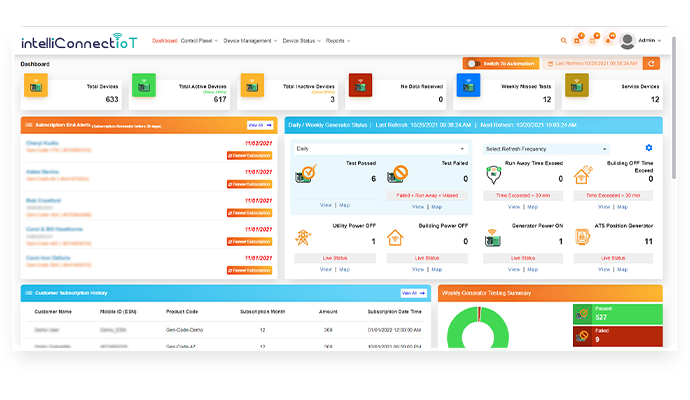Expand the Device Management menu
Image resolution: width=690 pixels, height=400 pixels.
tap(250, 40)
